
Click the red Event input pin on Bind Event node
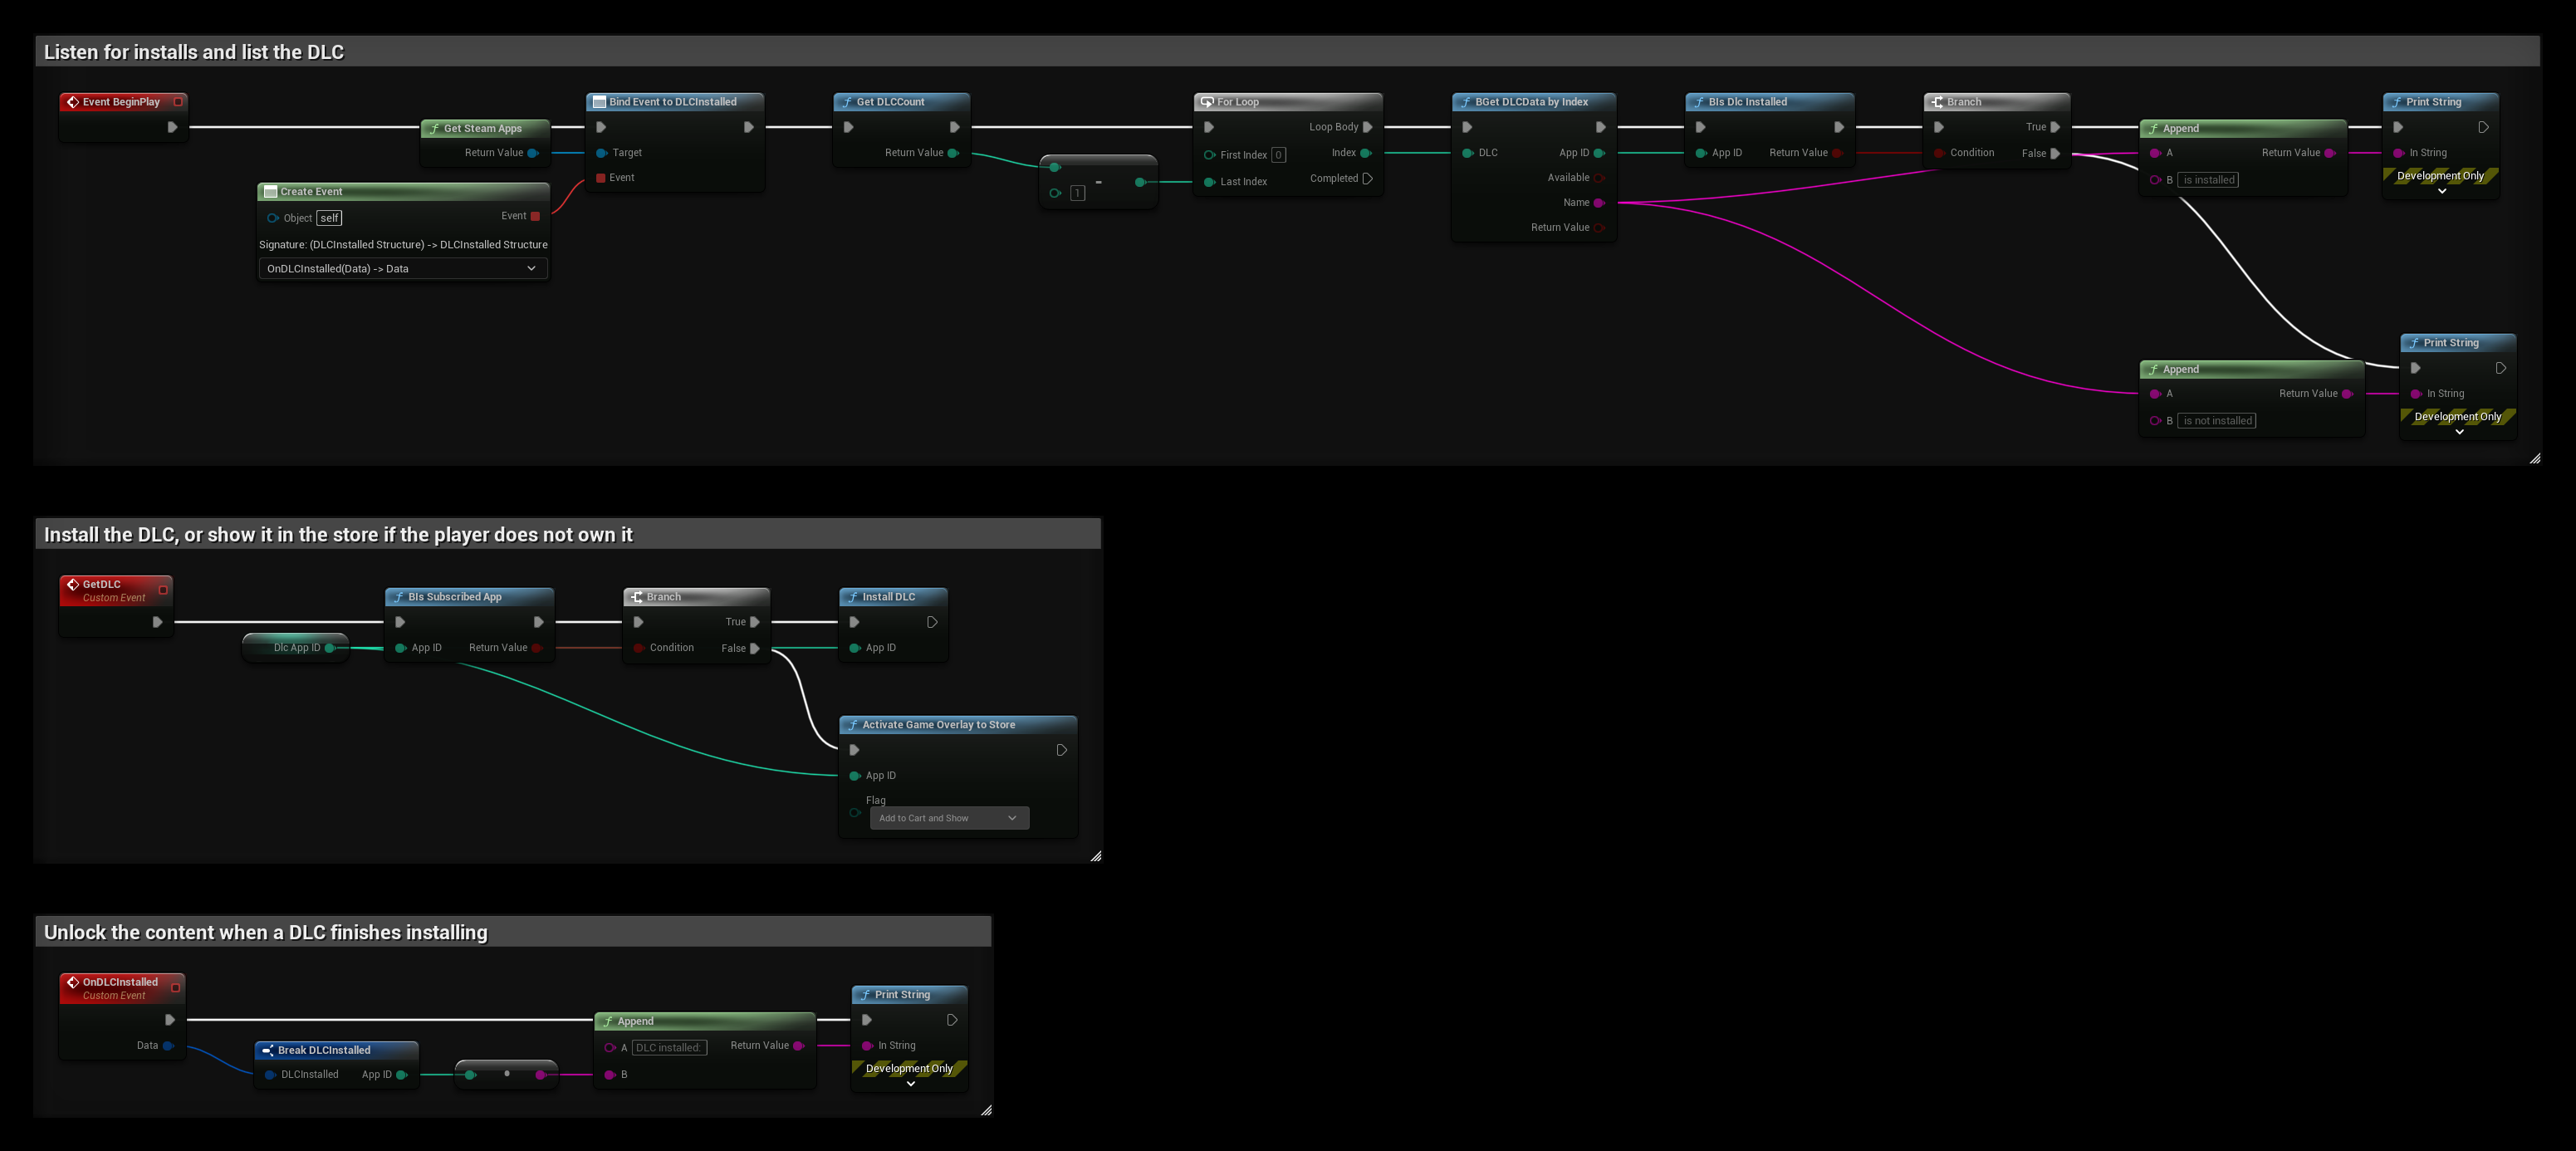(600, 178)
